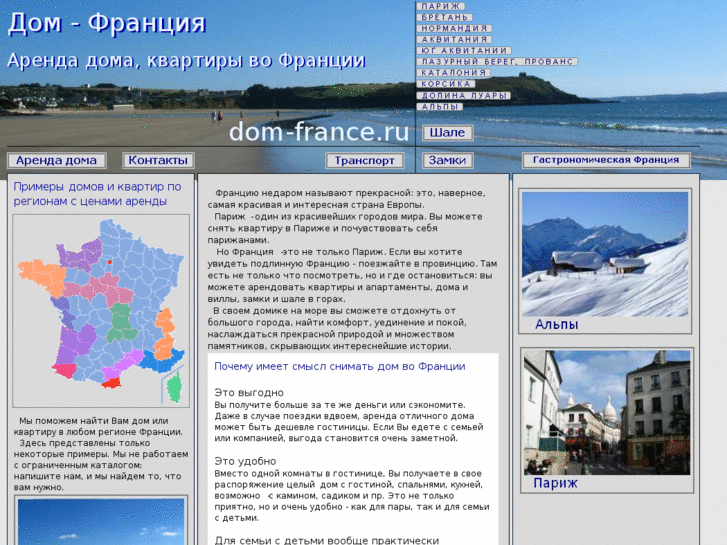Viewport: 727px width, 545px height.
Task: Click the sky photo below the map text
Action: click(x=101, y=522)
